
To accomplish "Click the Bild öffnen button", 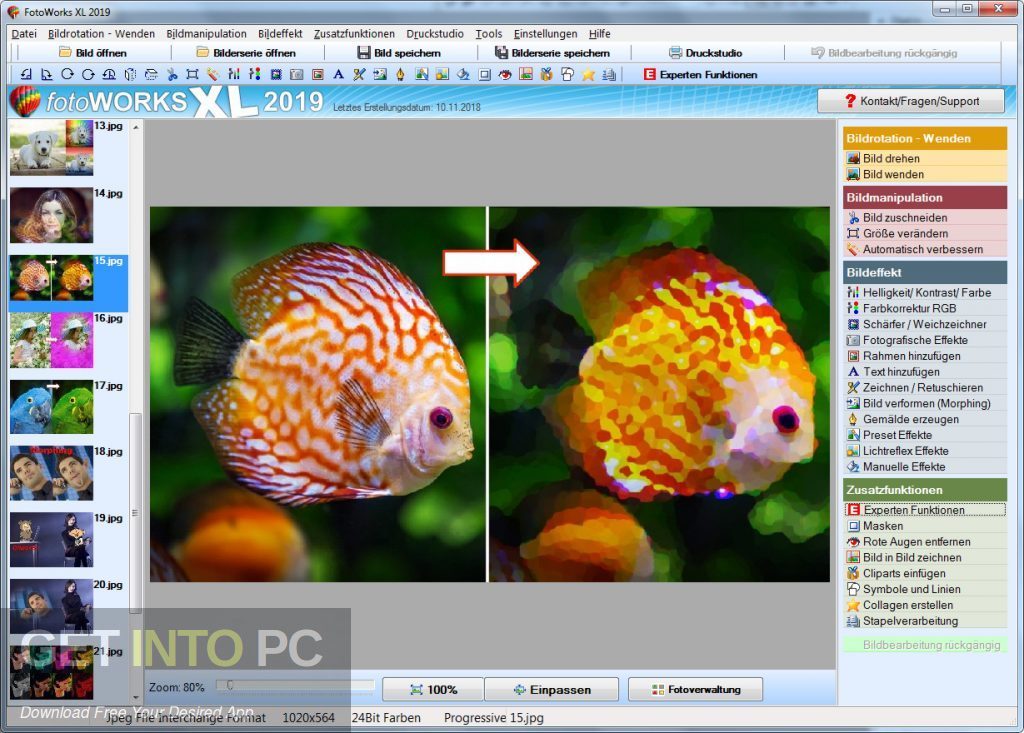I will (x=92, y=53).
